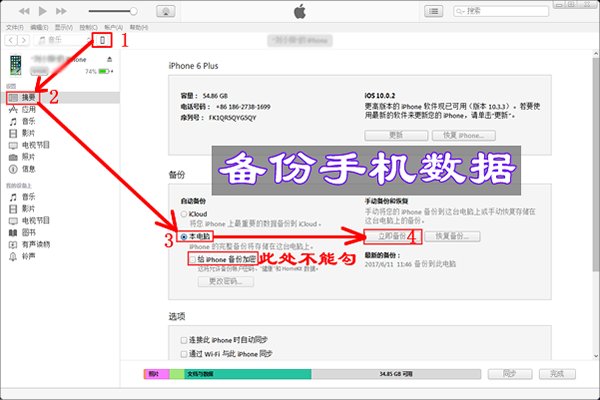Screen dimensions: 600x400
Task: Enable 通过 Wi-Fi 与此 iPhone 同步 checkbox
Action: tap(184, 354)
